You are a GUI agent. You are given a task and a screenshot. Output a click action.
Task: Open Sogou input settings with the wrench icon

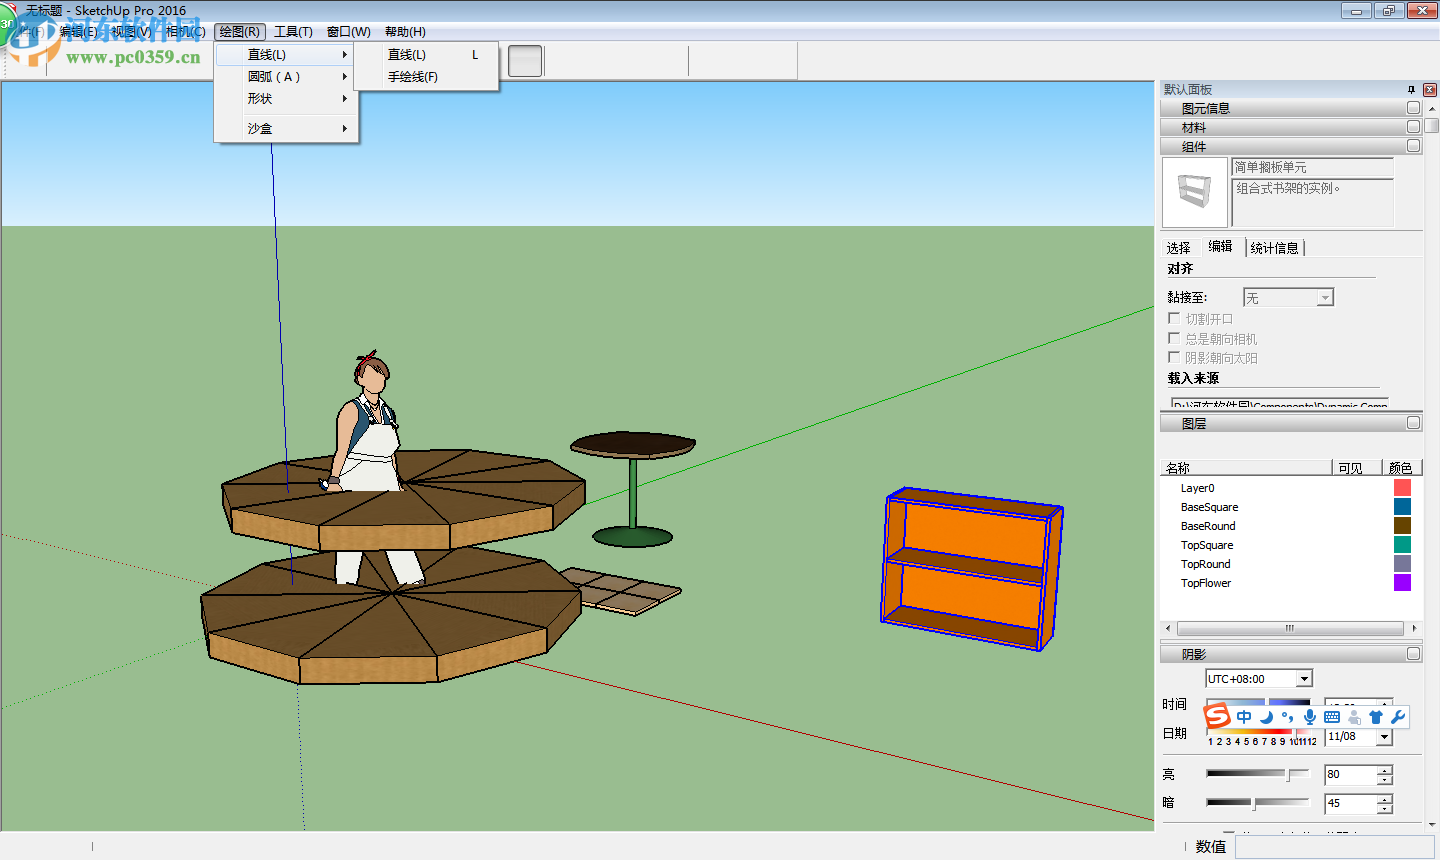[1398, 716]
